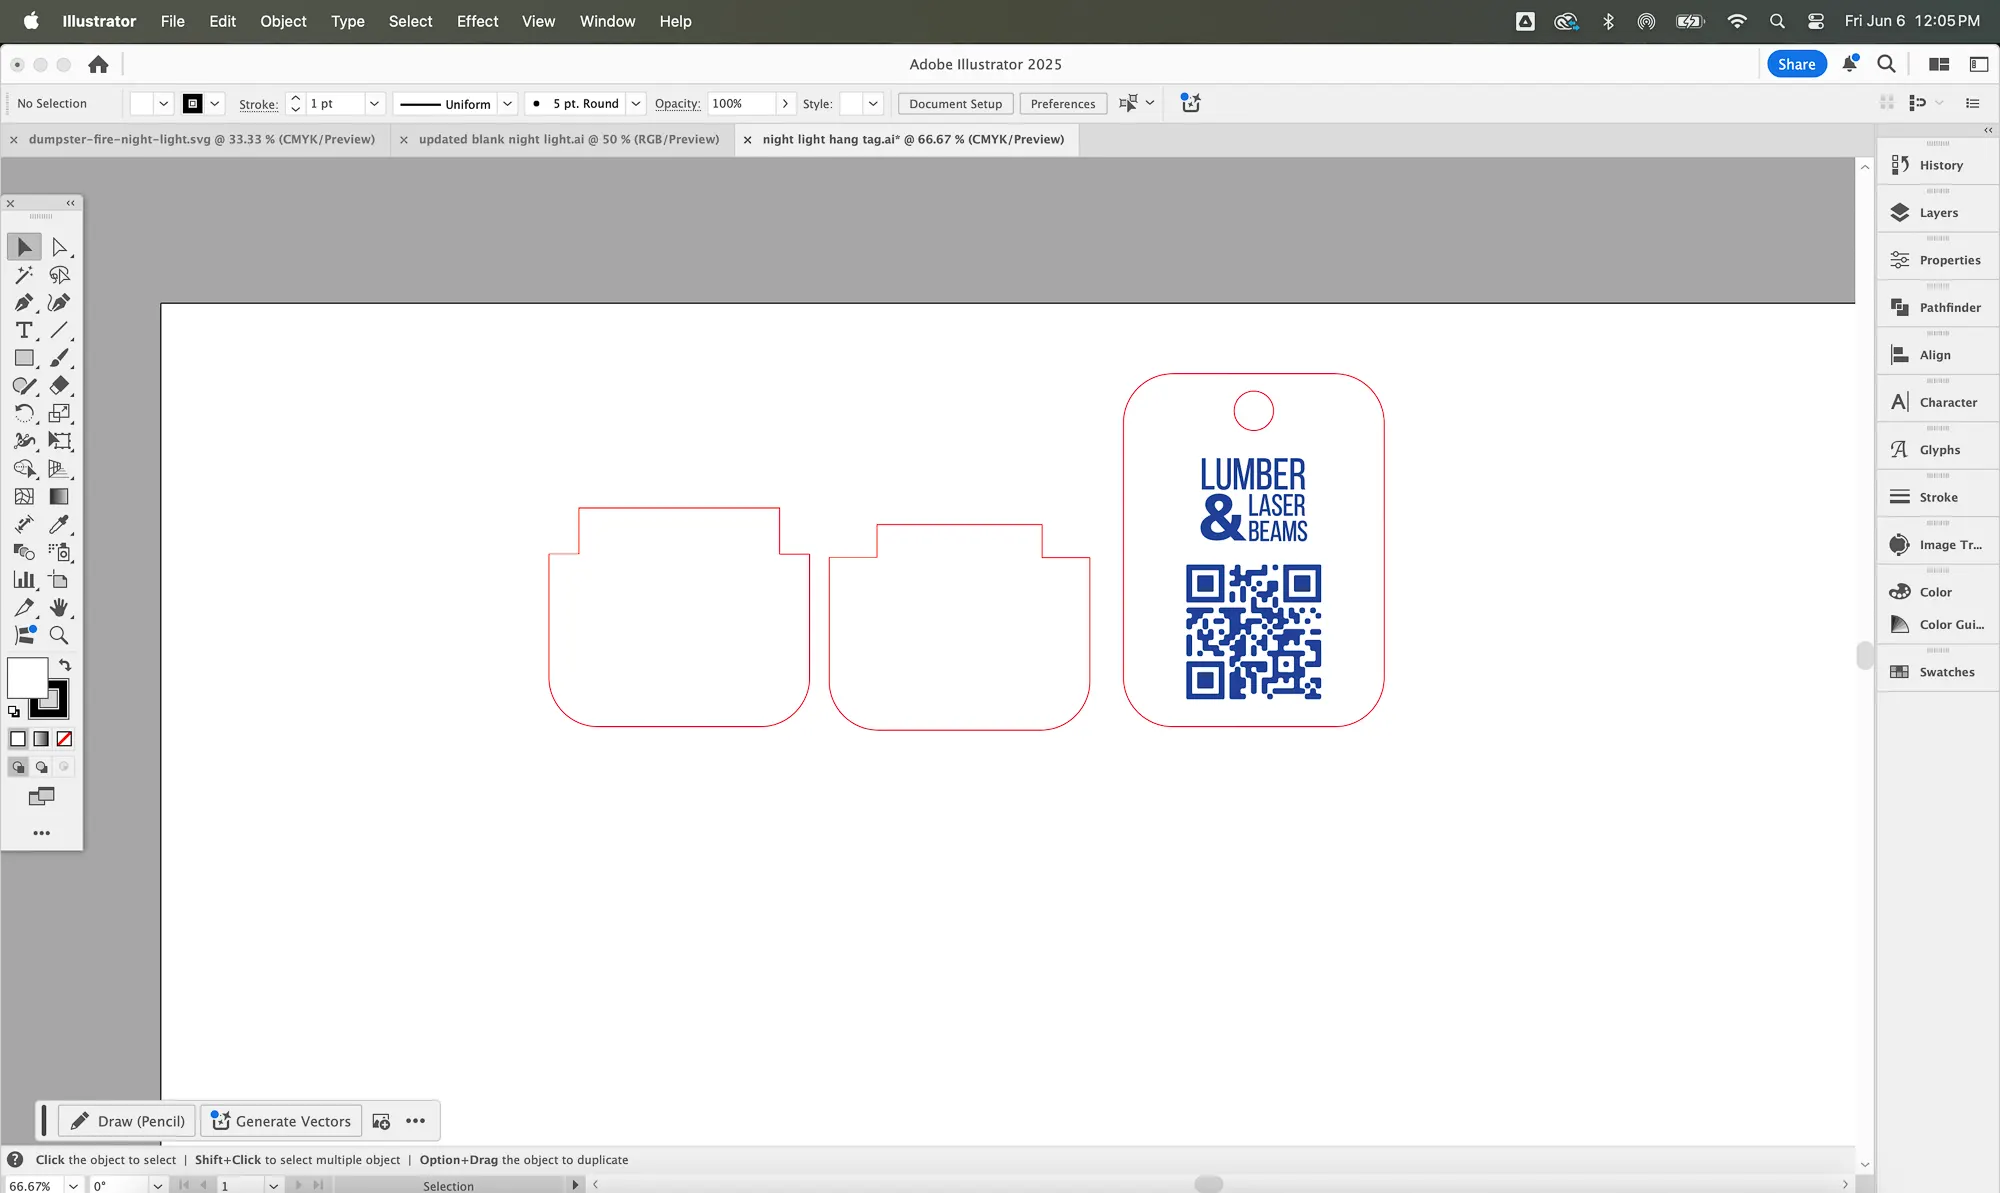2000x1193 pixels.
Task: Reset to default fill and stroke
Action: tap(14, 712)
